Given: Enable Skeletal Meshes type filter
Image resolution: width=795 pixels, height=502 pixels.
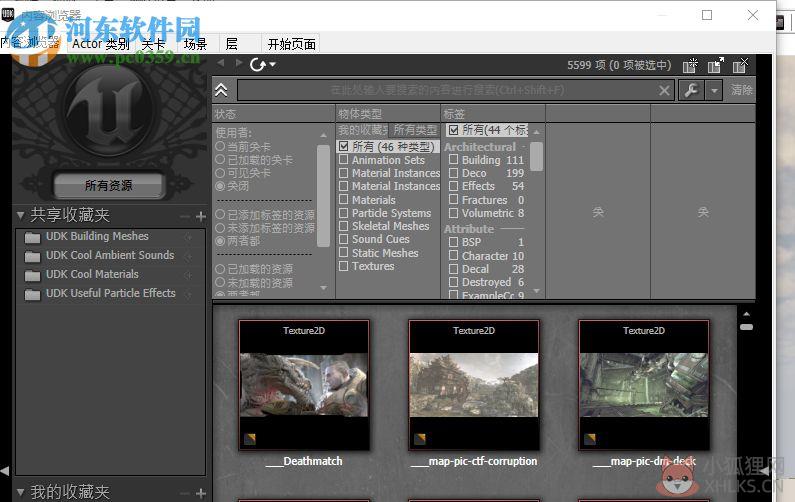Looking at the screenshot, I should coord(344,226).
